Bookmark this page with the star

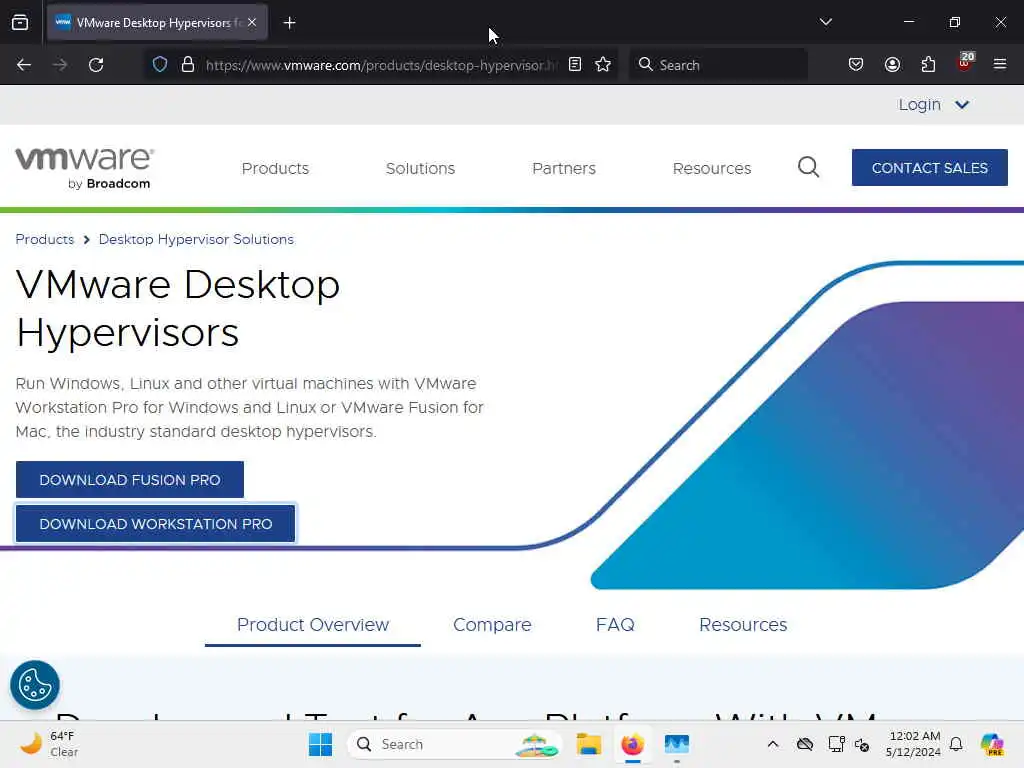click(x=603, y=65)
